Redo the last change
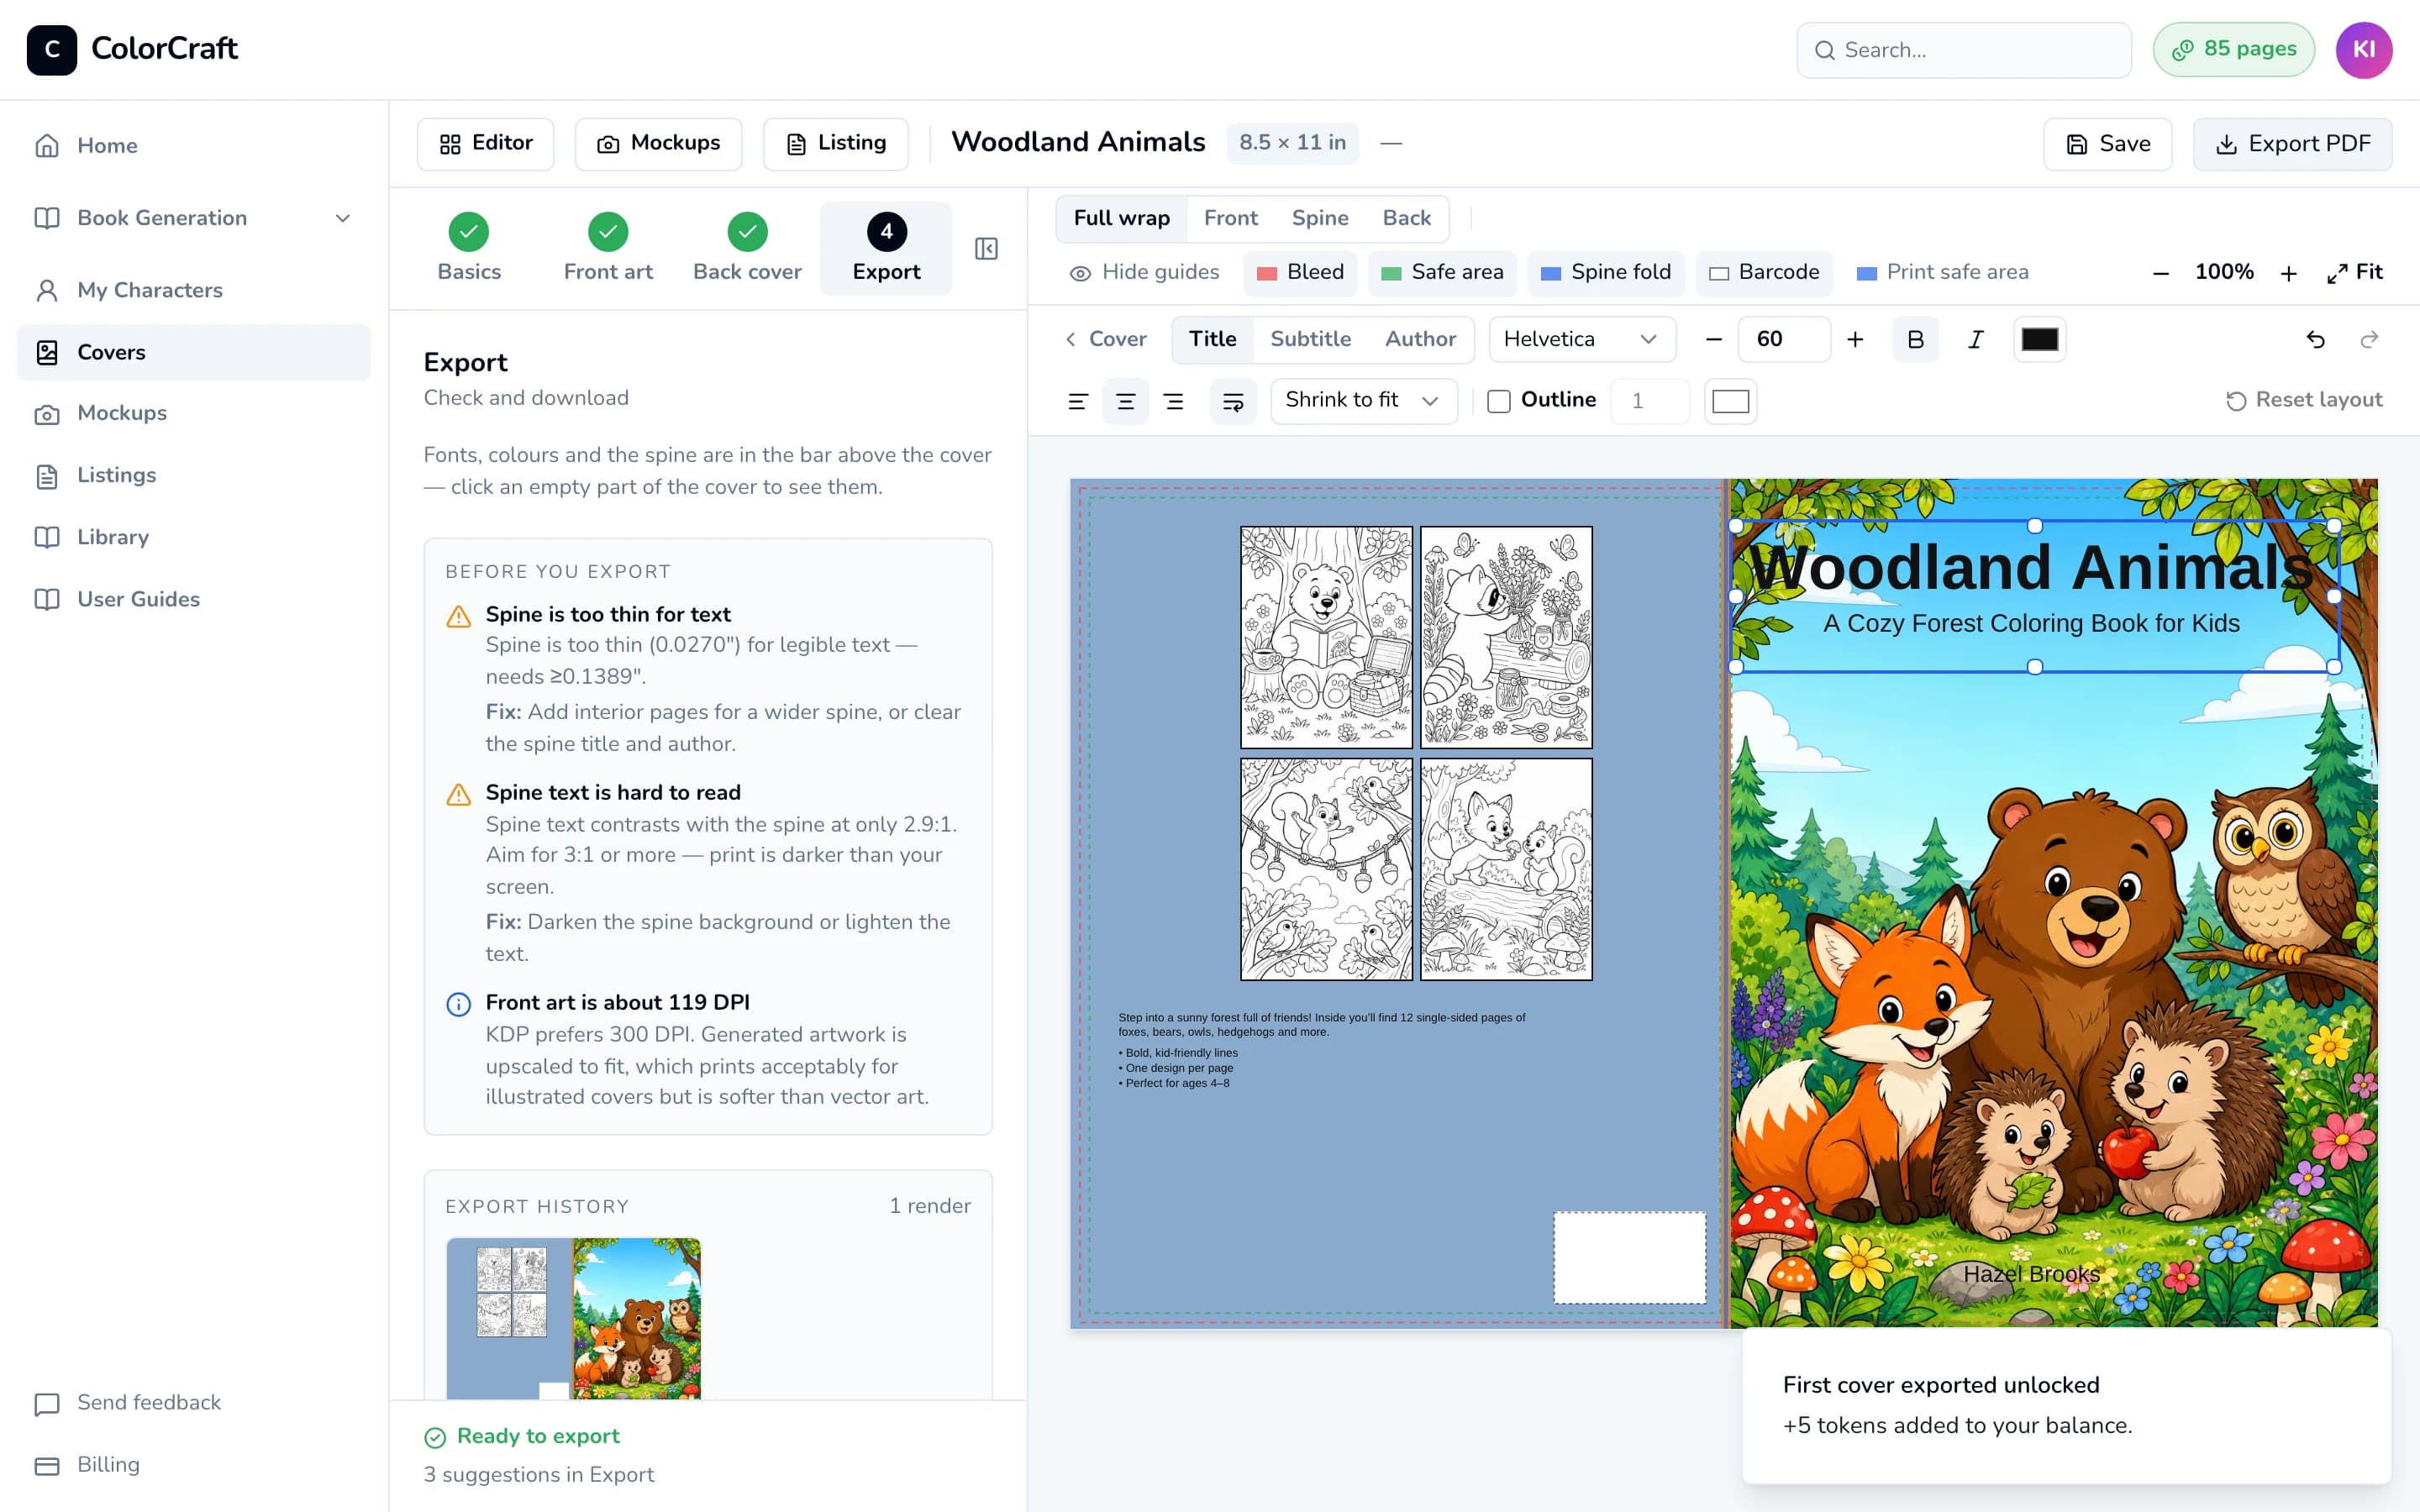 point(2369,340)
